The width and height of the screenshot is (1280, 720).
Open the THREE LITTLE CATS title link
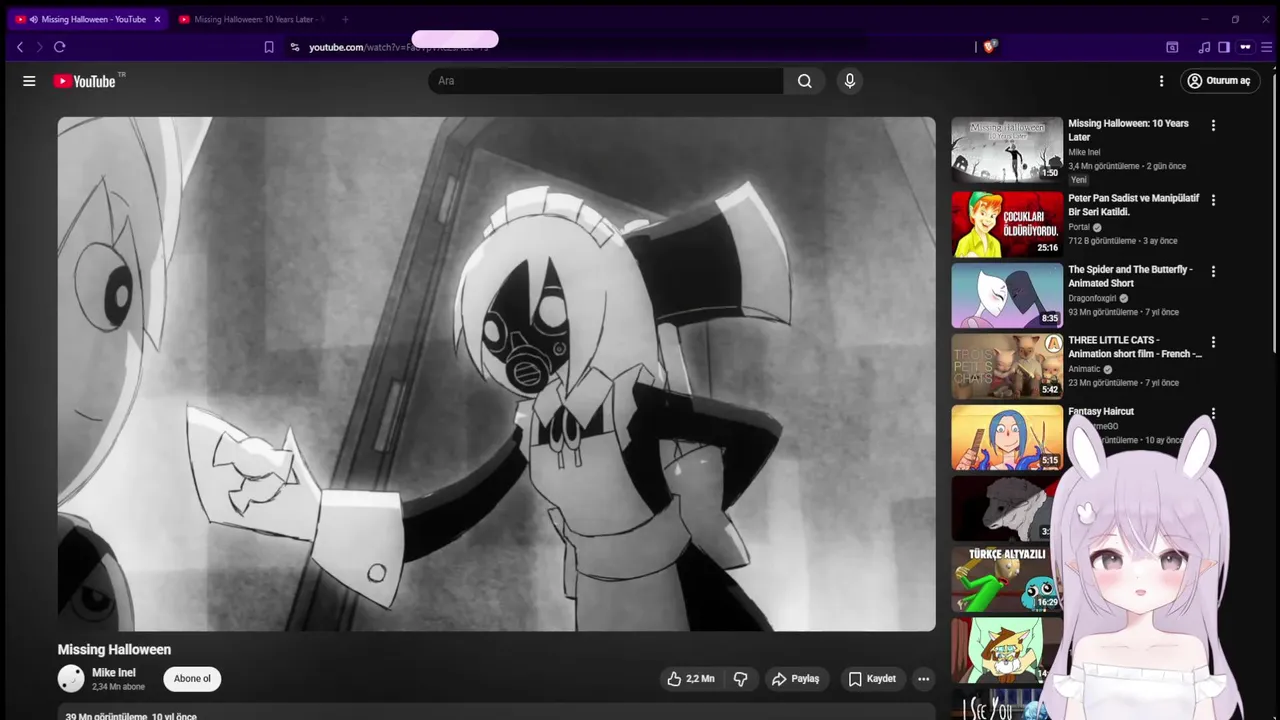(1135, 347)
